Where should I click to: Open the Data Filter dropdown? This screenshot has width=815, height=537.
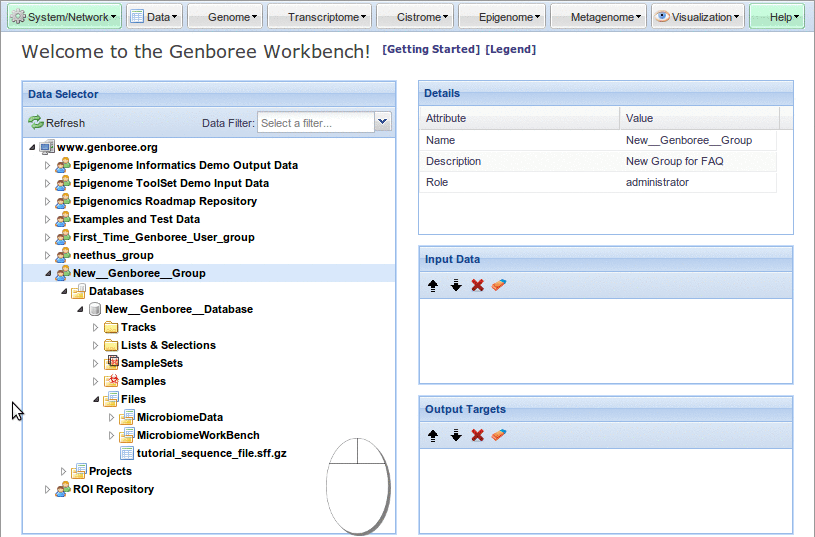click(x=382, y=122)
